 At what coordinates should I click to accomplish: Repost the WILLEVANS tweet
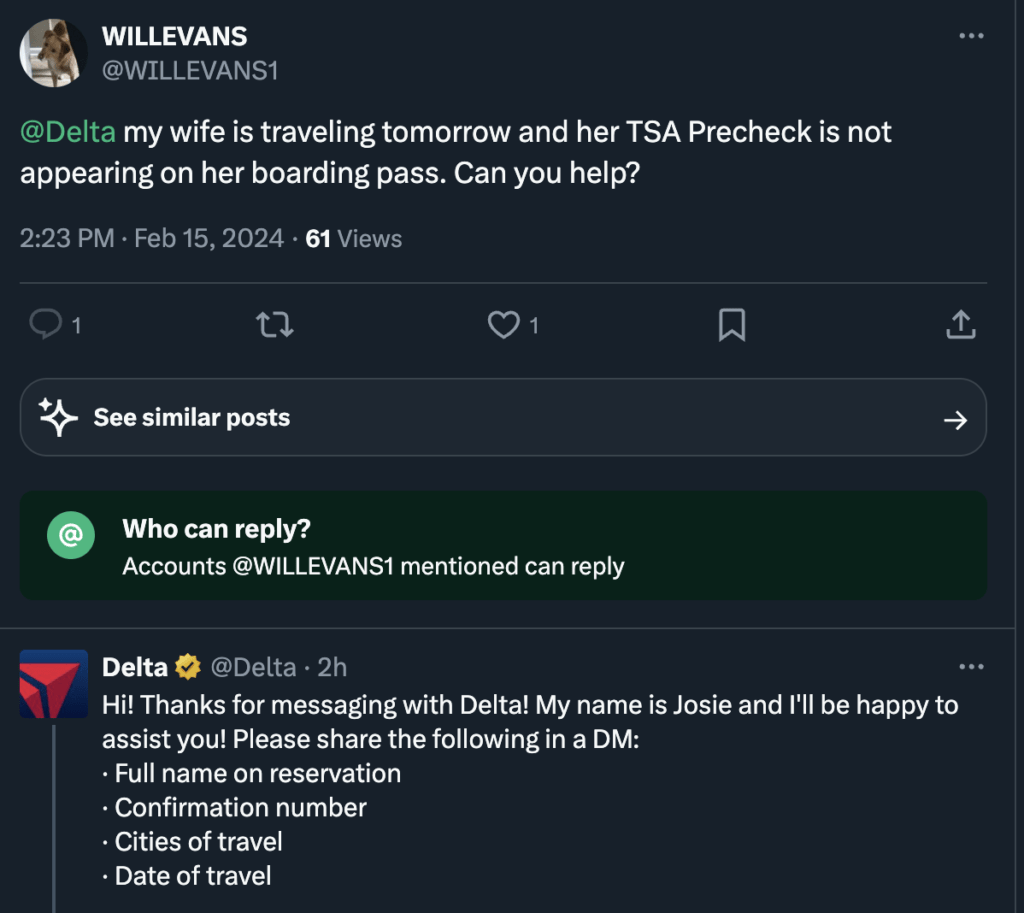point(275,324)
